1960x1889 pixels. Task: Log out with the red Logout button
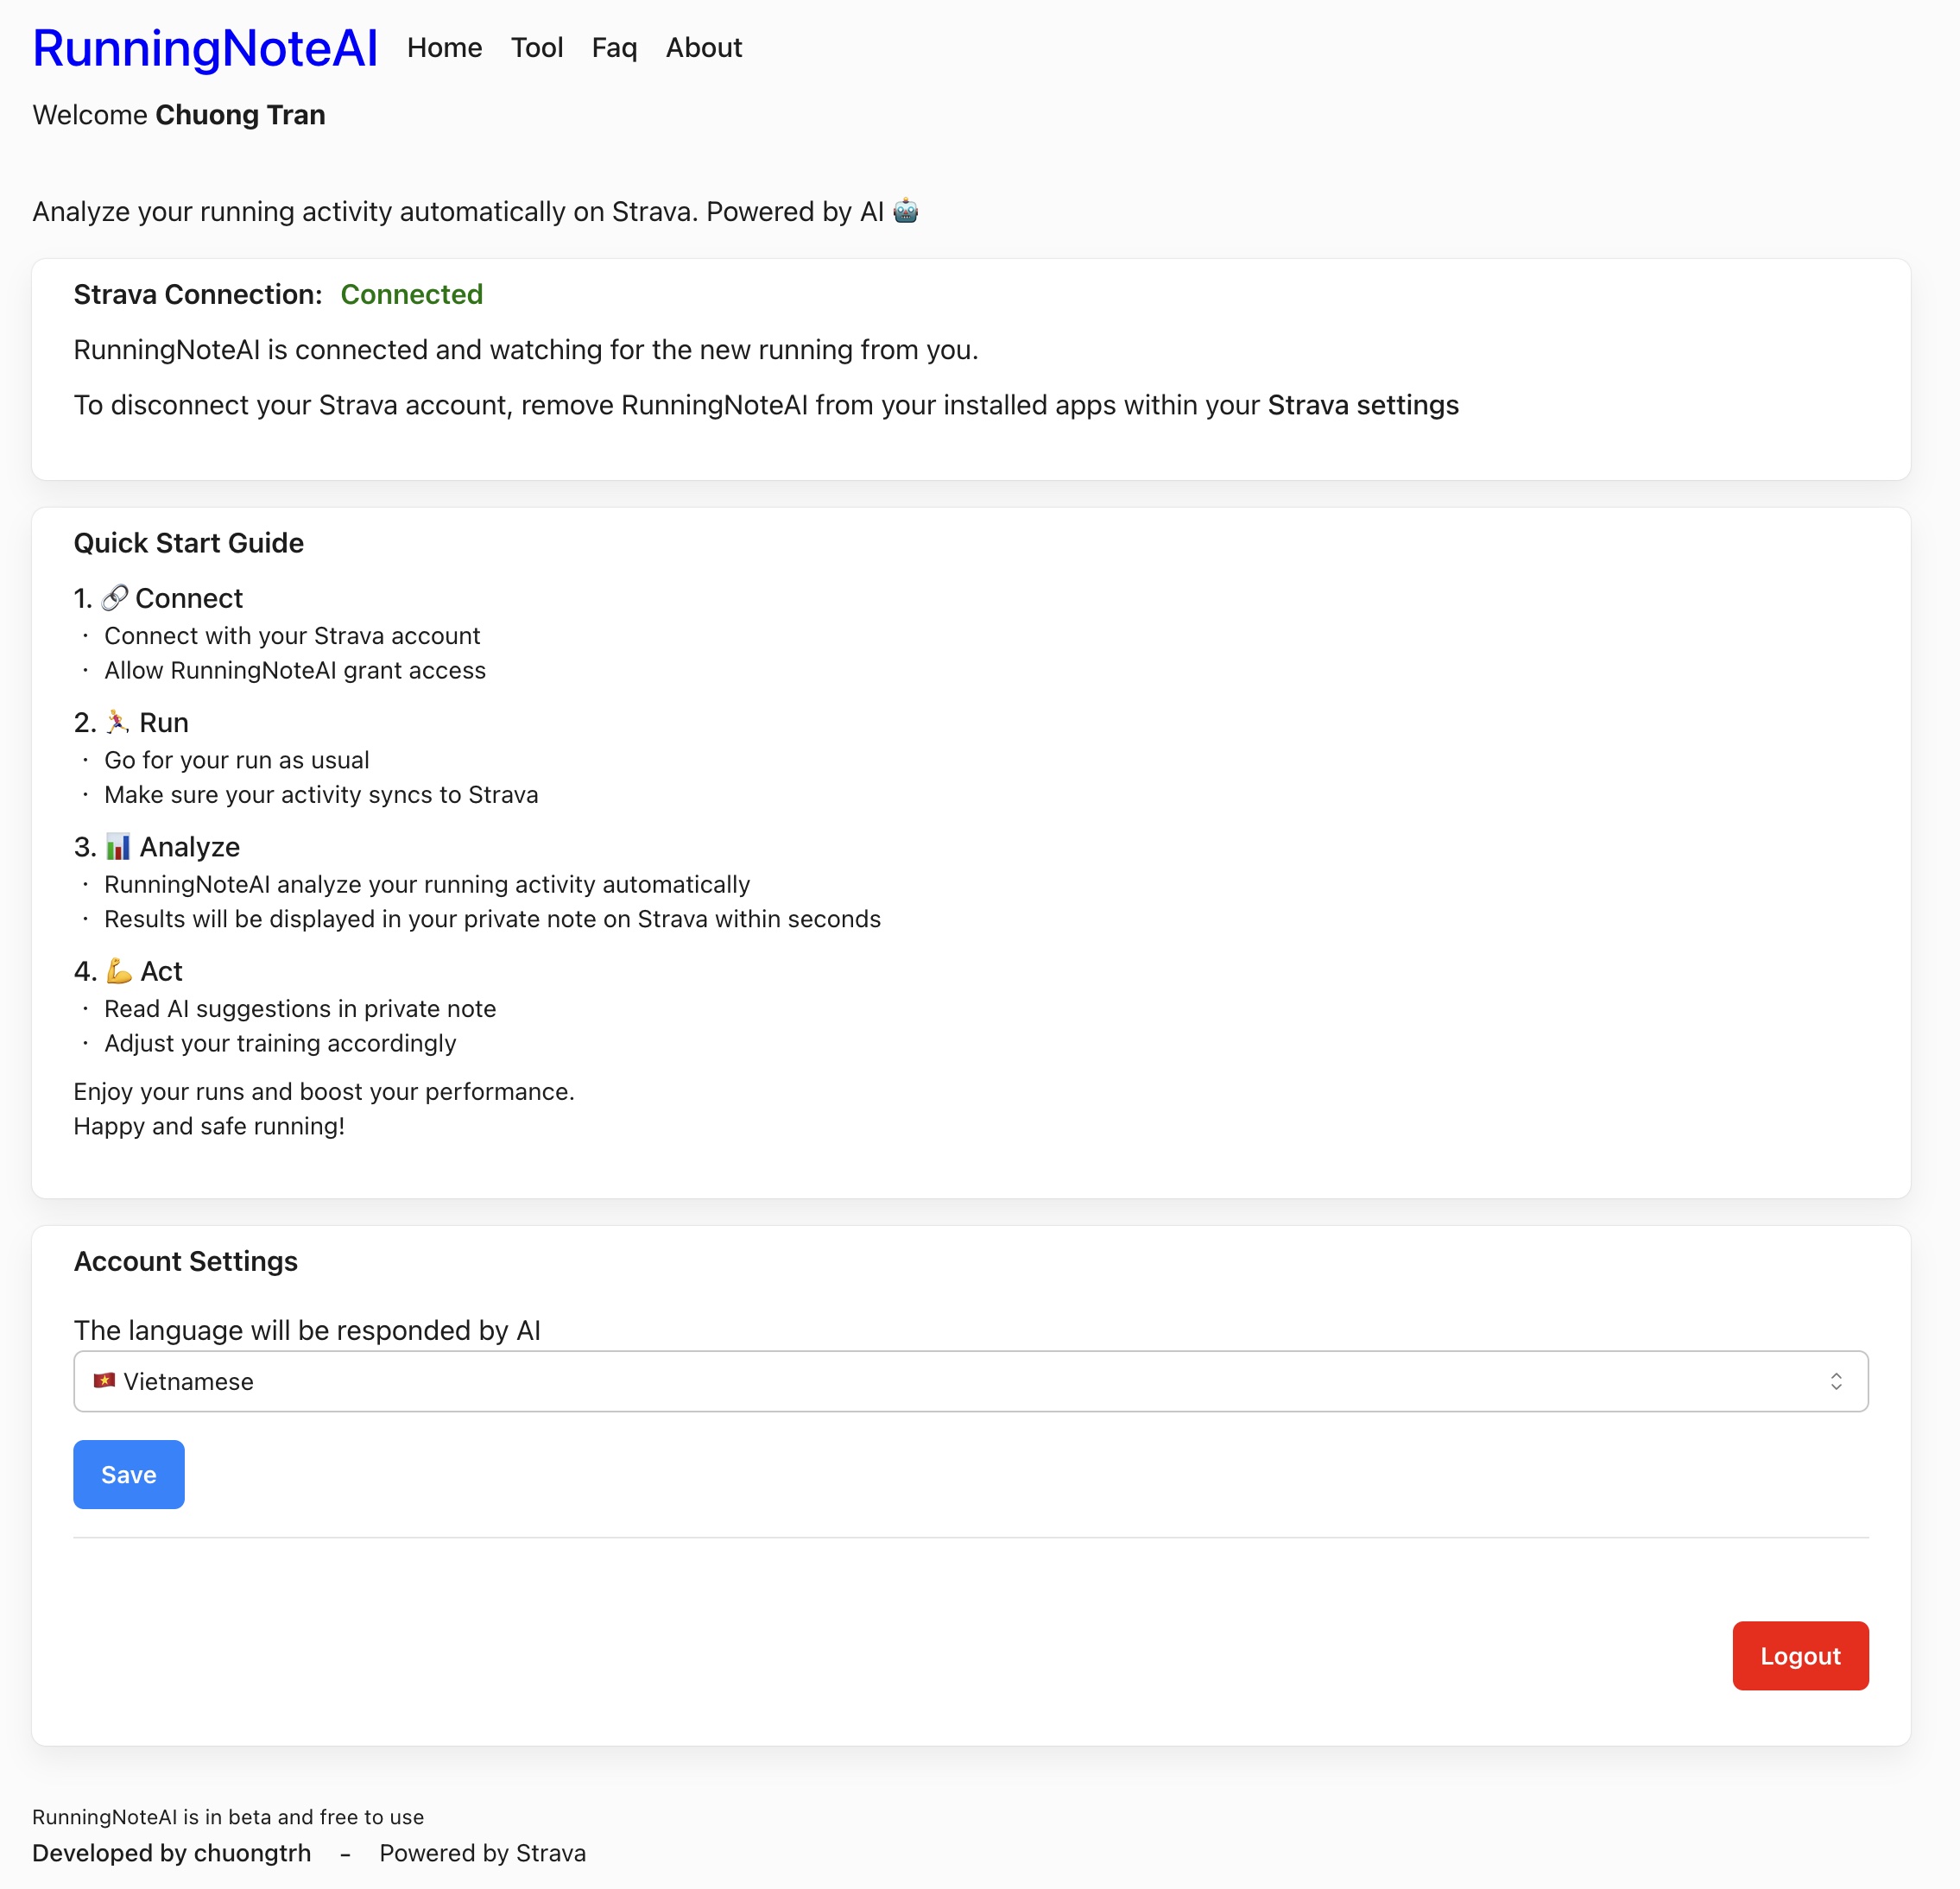pyautogui.click(x=1800, y=1655)
